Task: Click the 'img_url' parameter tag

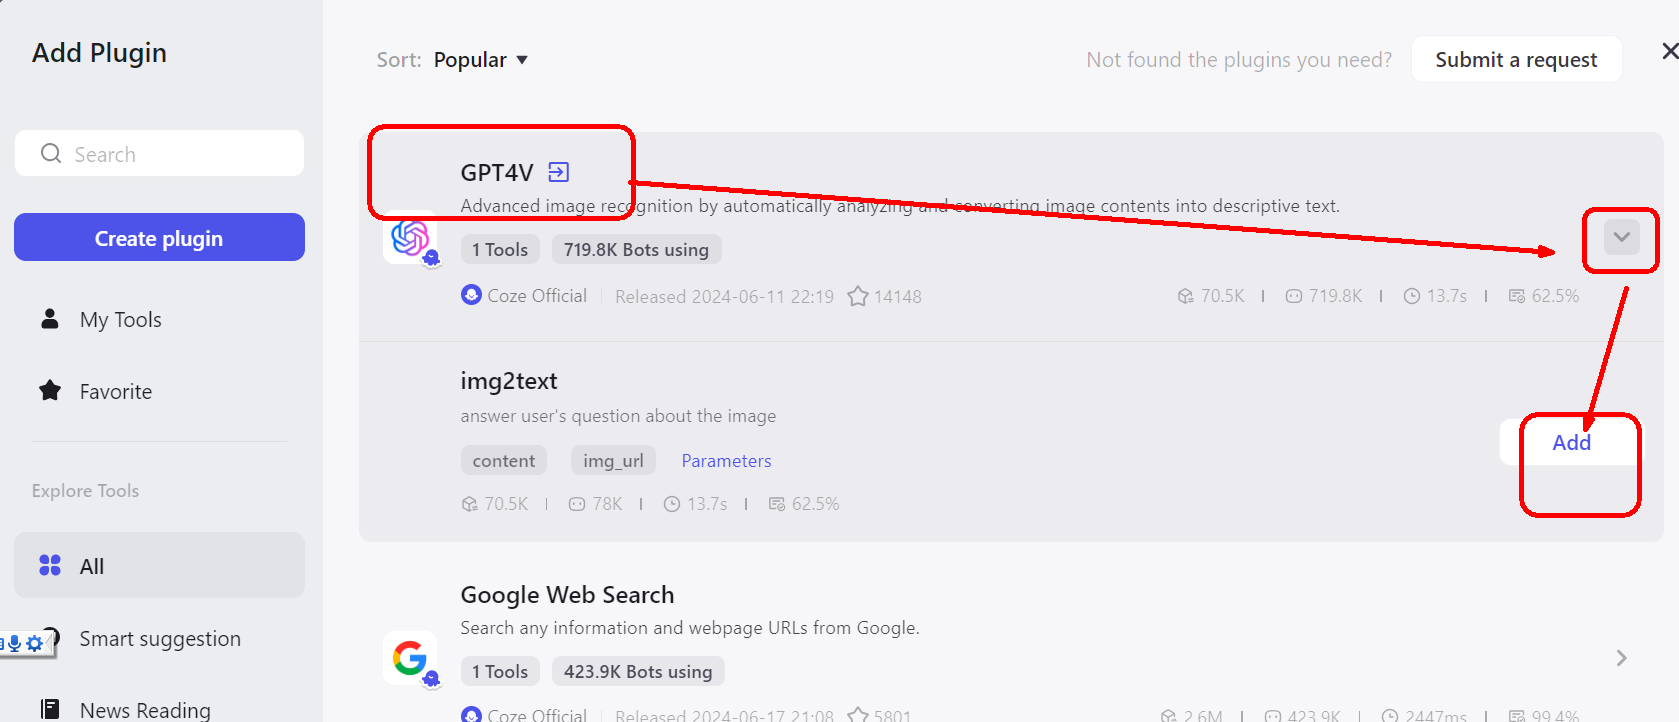Action: [x=613, y=461]
